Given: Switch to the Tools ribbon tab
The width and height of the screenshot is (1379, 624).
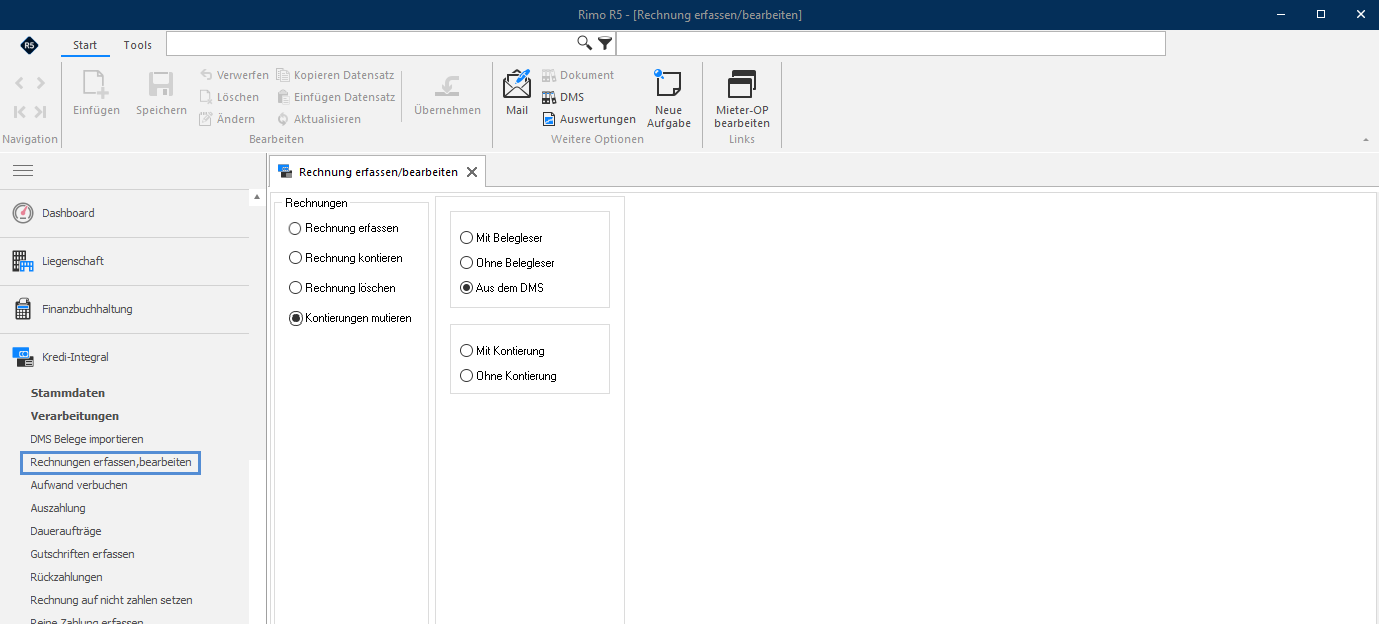Looking at the screenshot, I should coord(138,45).
